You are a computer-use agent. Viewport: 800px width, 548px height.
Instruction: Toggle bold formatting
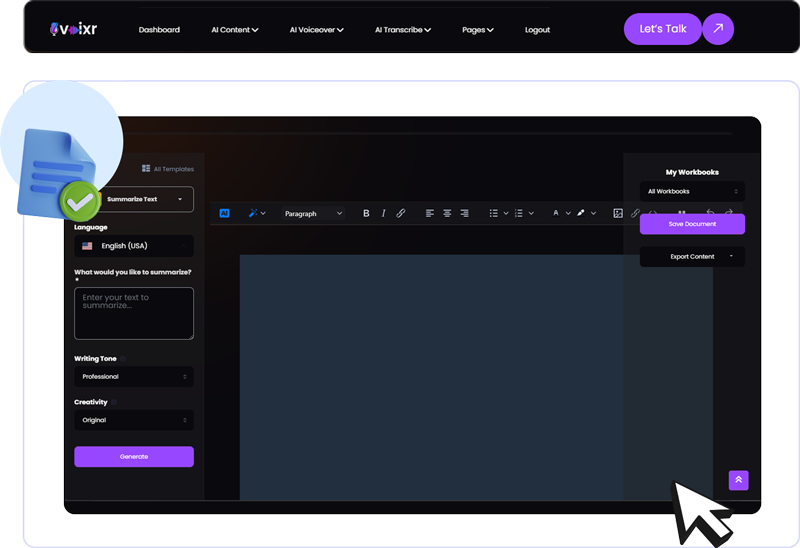pos(366,213)
